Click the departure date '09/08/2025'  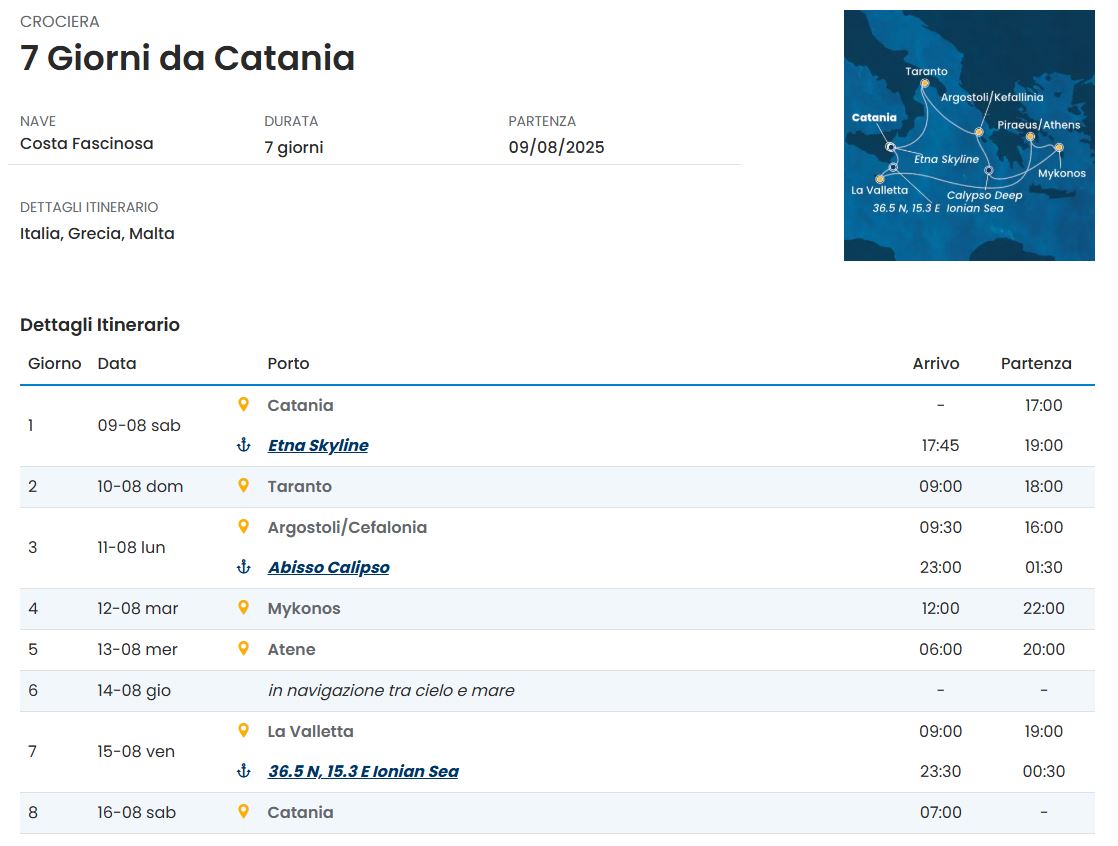[x=556, y=148]
